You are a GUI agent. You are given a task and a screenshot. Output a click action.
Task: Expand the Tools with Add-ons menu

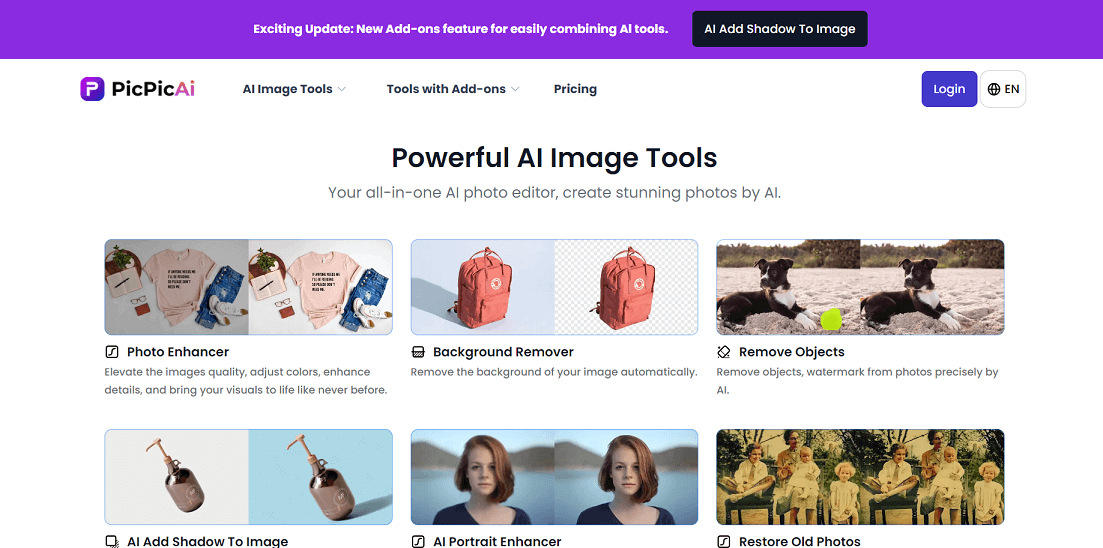[453, 89]
